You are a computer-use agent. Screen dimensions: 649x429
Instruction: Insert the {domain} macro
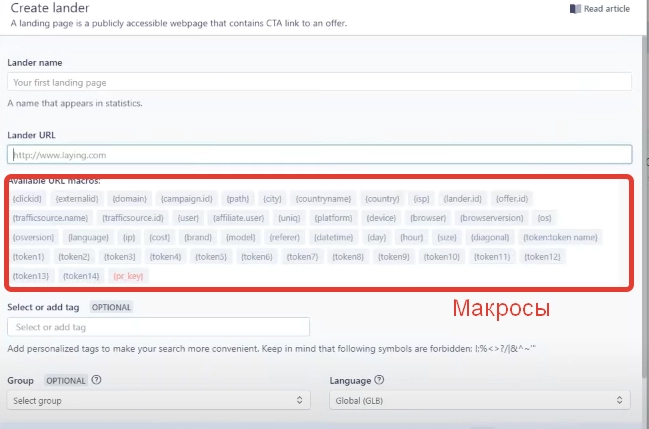(130, 199)
